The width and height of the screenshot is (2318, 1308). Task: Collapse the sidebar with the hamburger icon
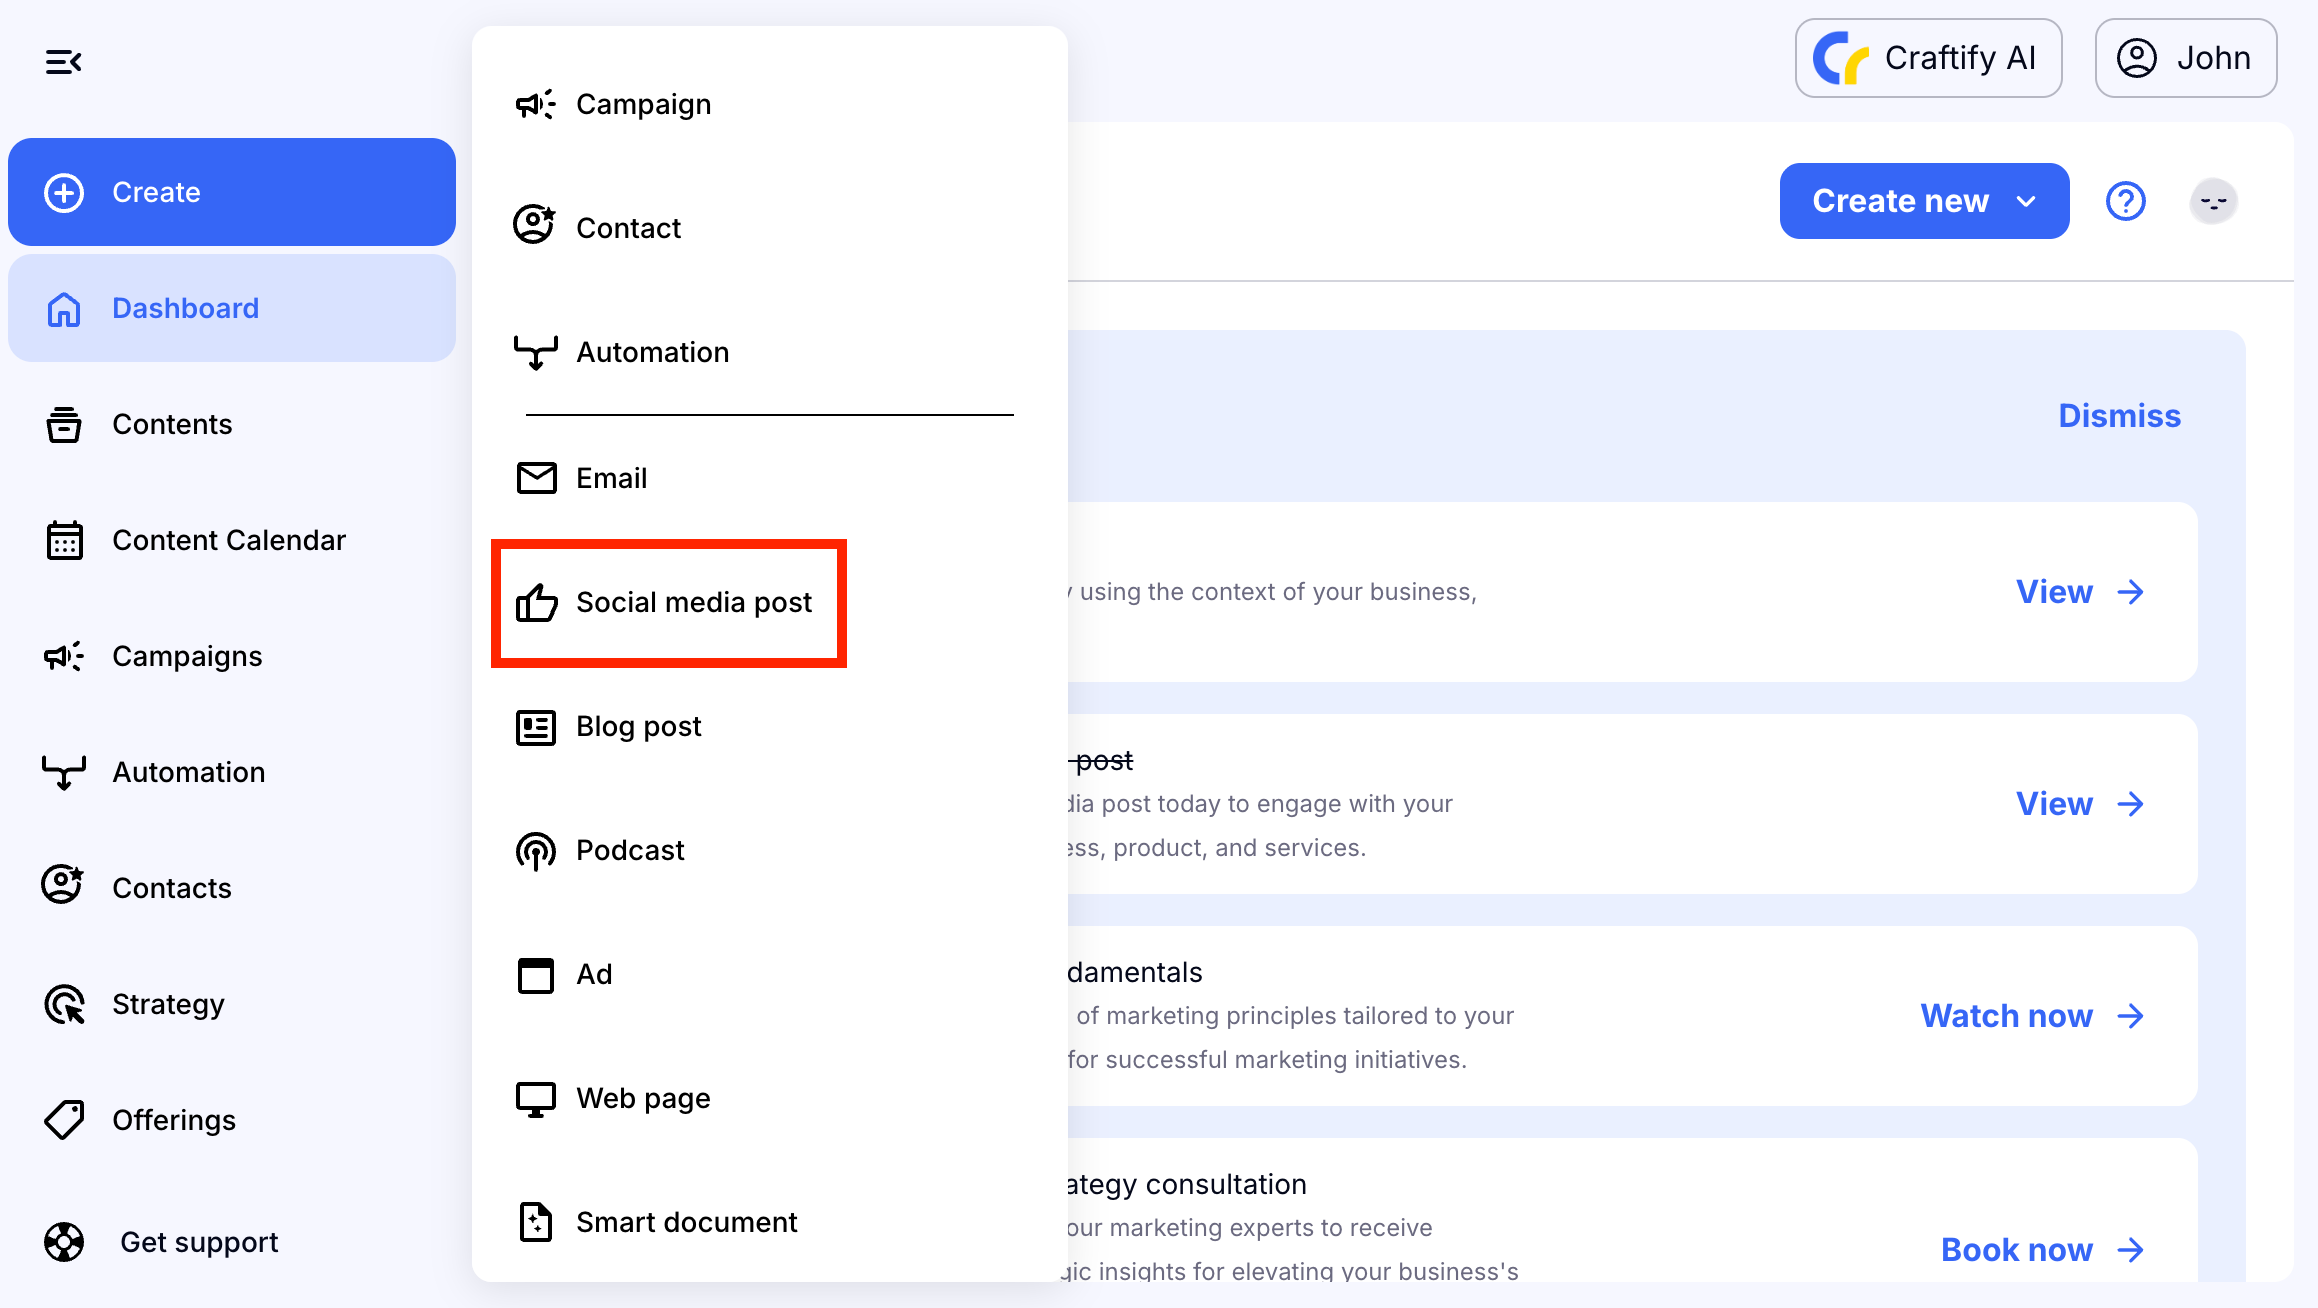point(63,62)
